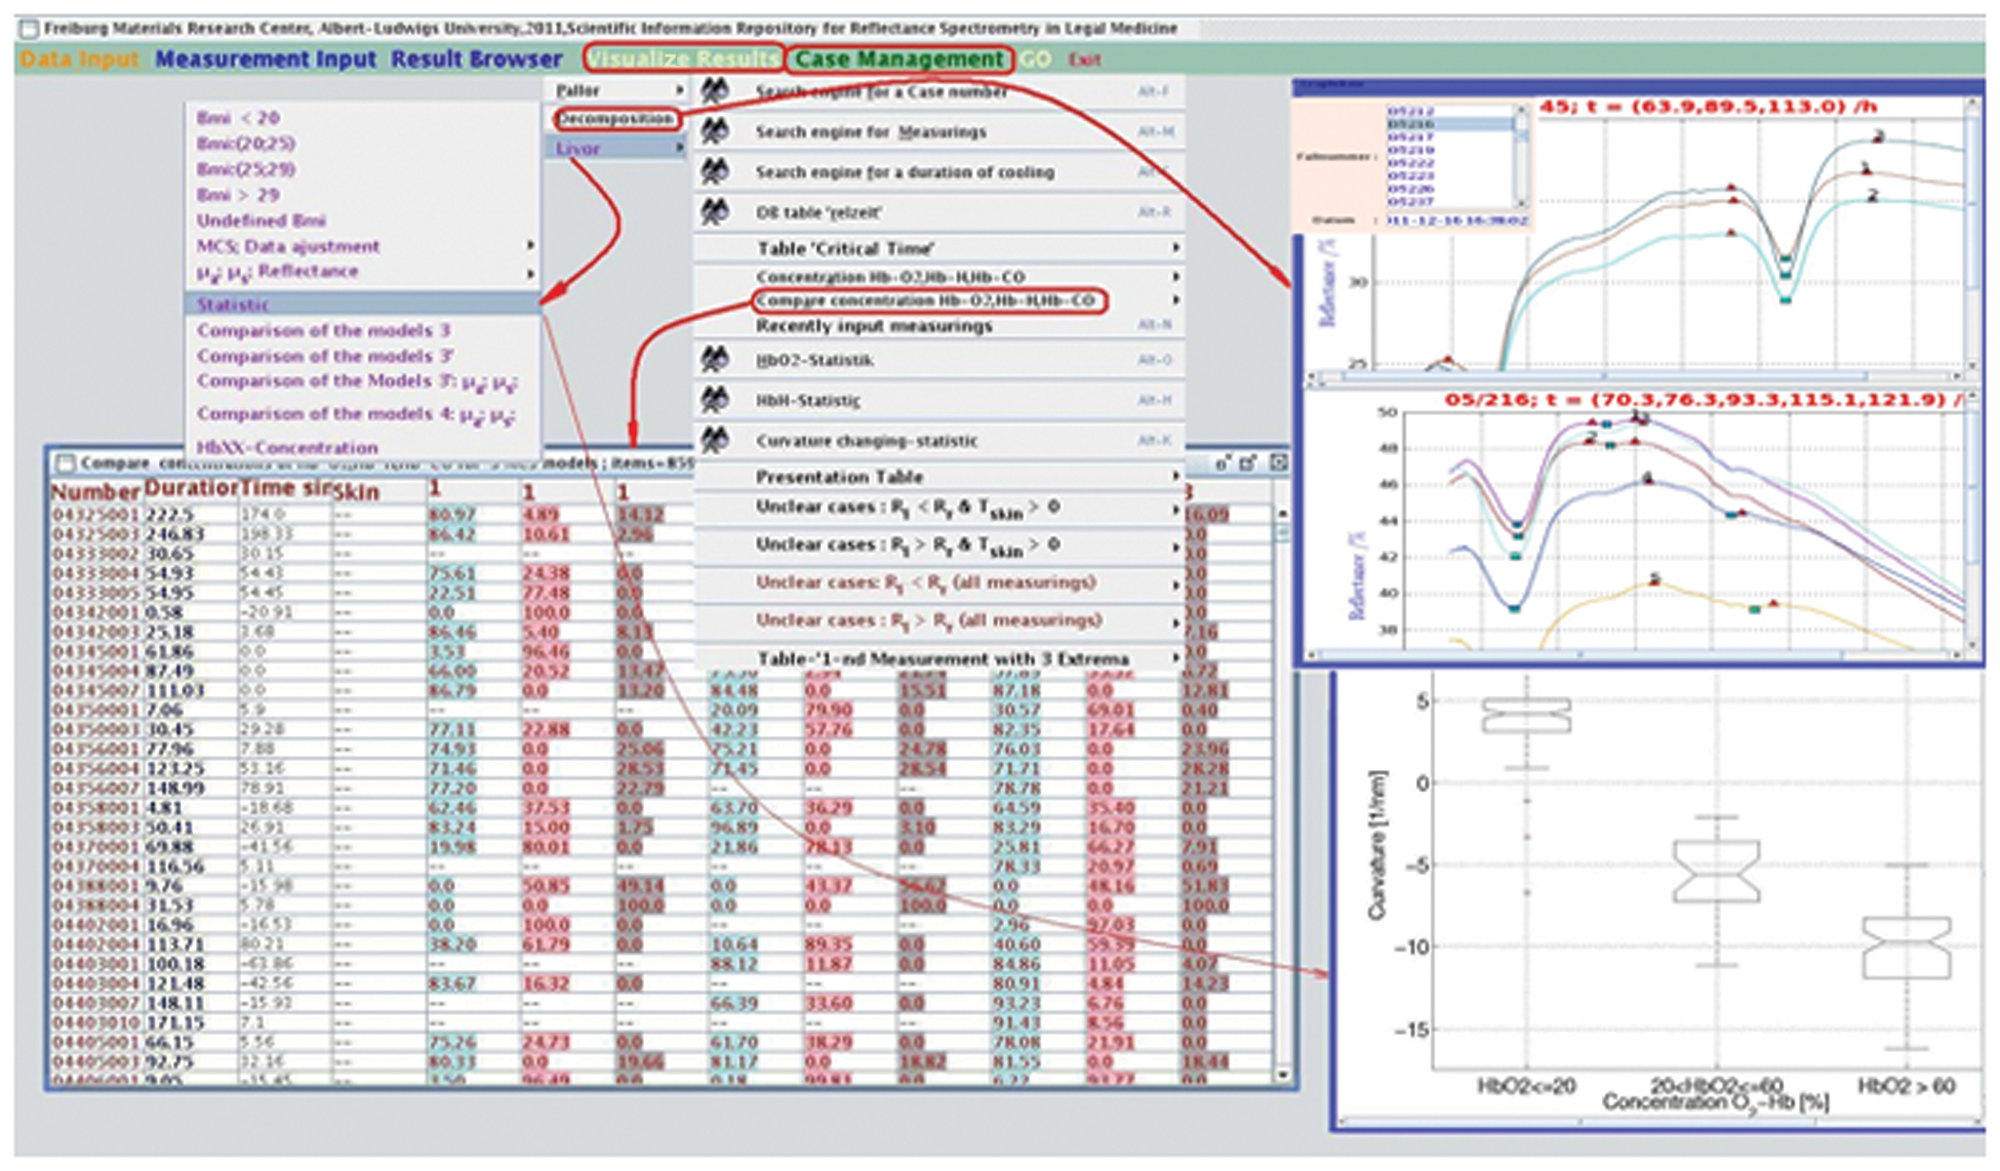Image resolution: width=2000 pixels, height=1171 pixels.
Task: Click binoculars icon for duration of cooling search
Action: 714,171
